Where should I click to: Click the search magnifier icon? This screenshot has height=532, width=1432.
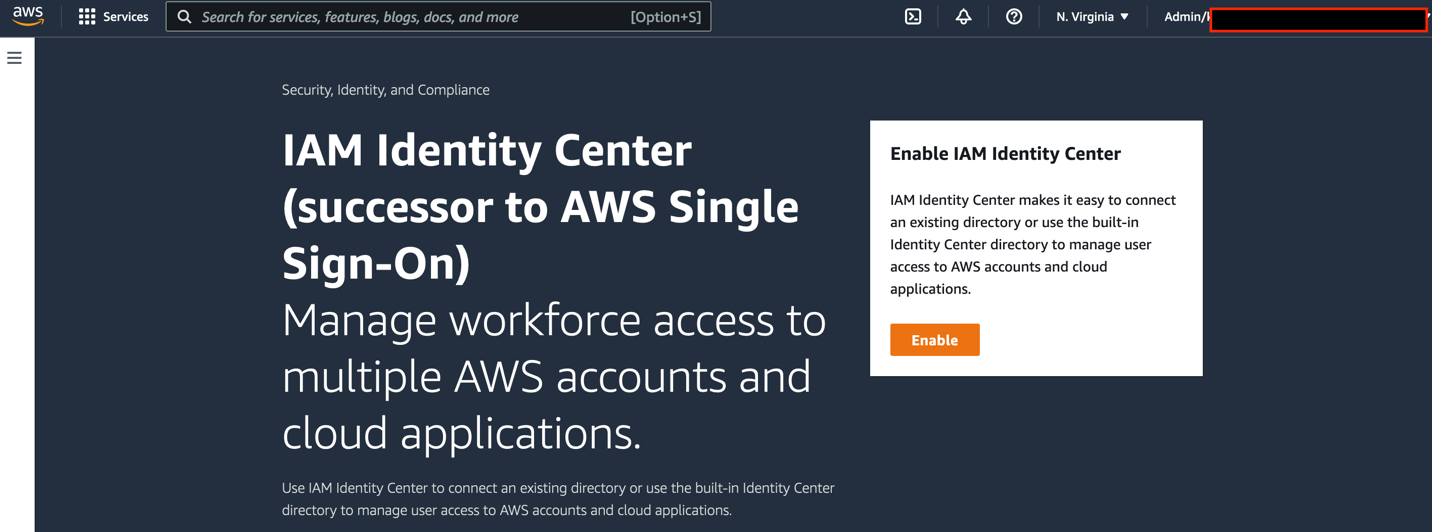click(x=184, y=17)
